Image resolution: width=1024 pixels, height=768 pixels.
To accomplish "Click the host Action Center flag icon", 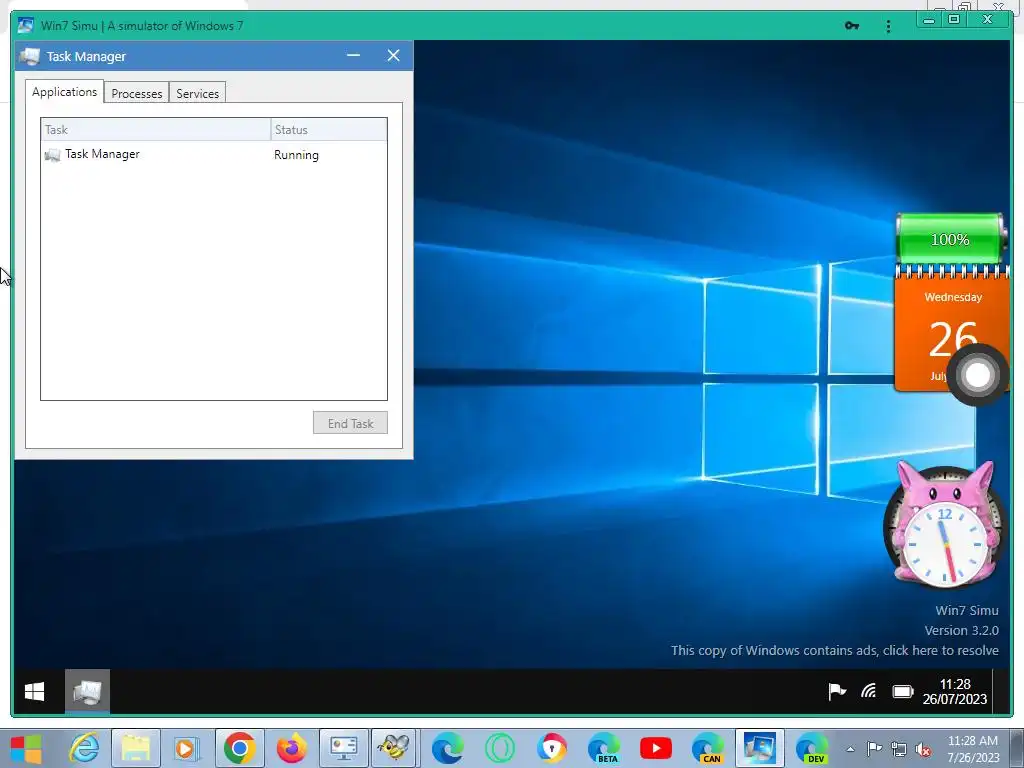I will (874, 749).
